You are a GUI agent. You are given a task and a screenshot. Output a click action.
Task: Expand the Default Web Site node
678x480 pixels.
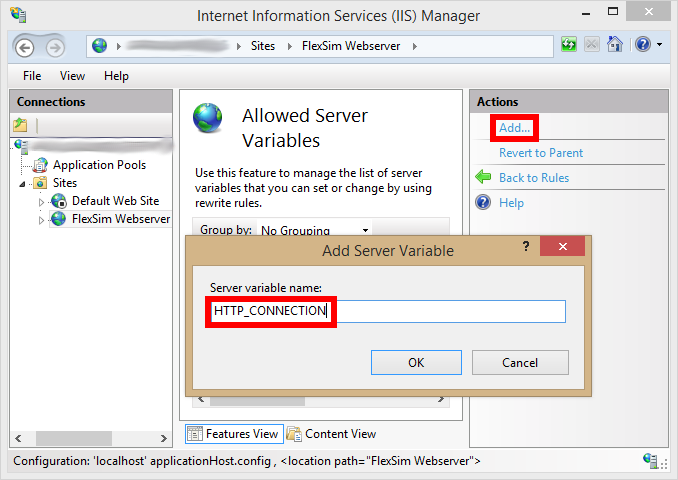click(x=42, y=201)
